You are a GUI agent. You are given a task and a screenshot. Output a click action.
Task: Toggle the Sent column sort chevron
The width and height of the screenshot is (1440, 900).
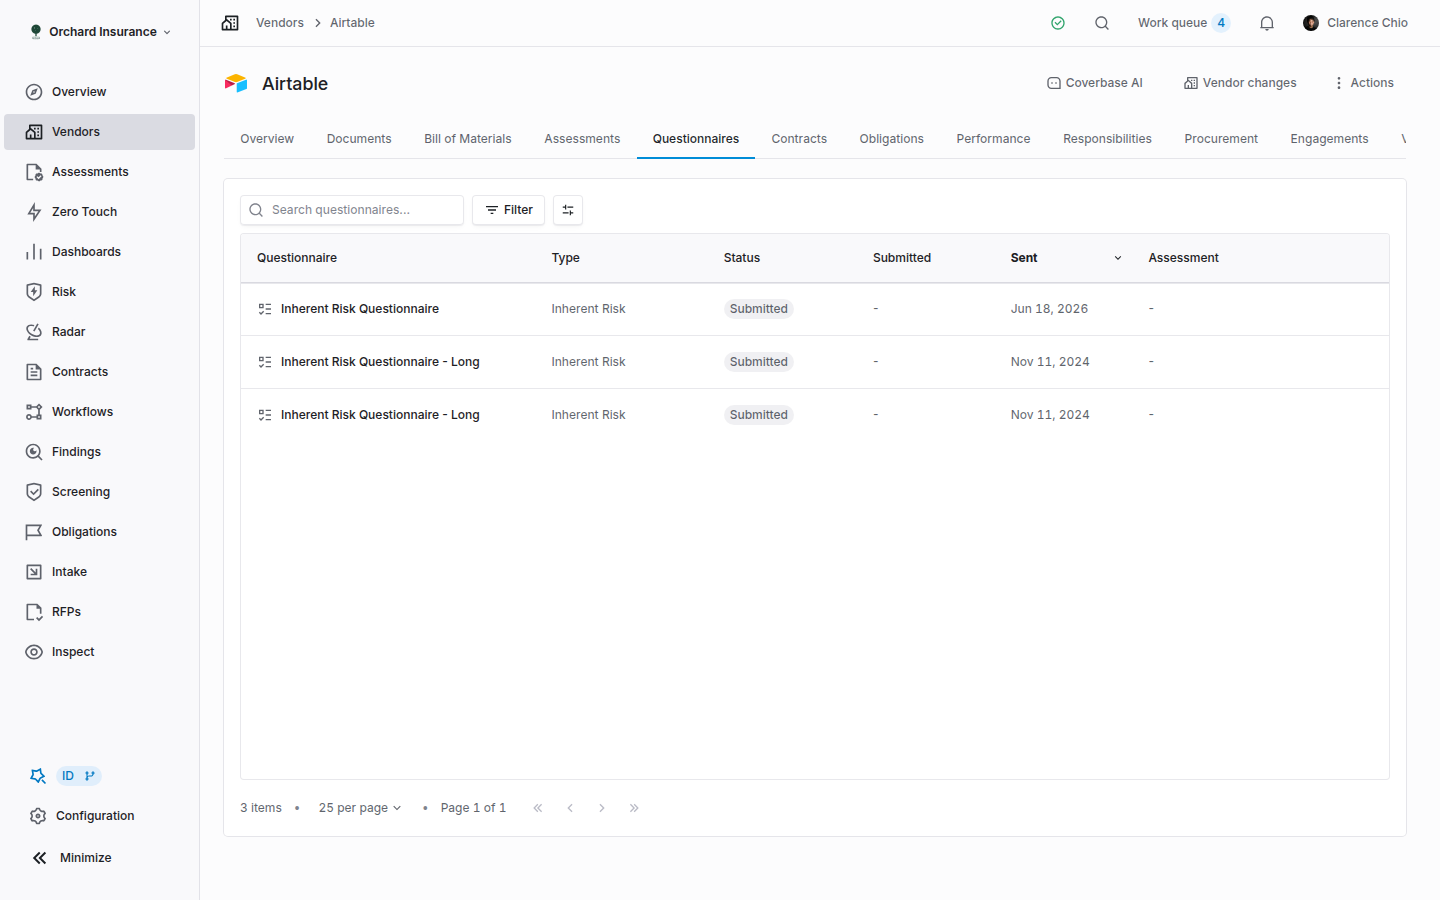(1118, 258)
